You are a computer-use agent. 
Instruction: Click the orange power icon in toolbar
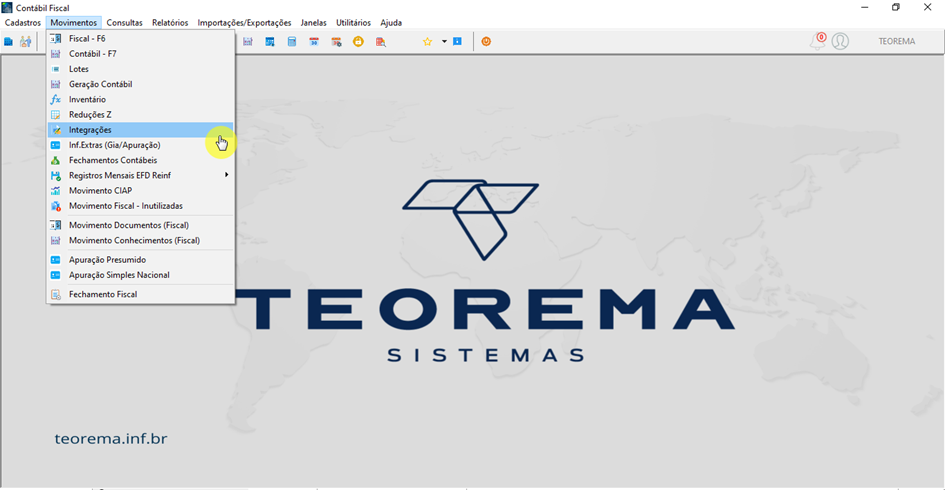point(486,42)
